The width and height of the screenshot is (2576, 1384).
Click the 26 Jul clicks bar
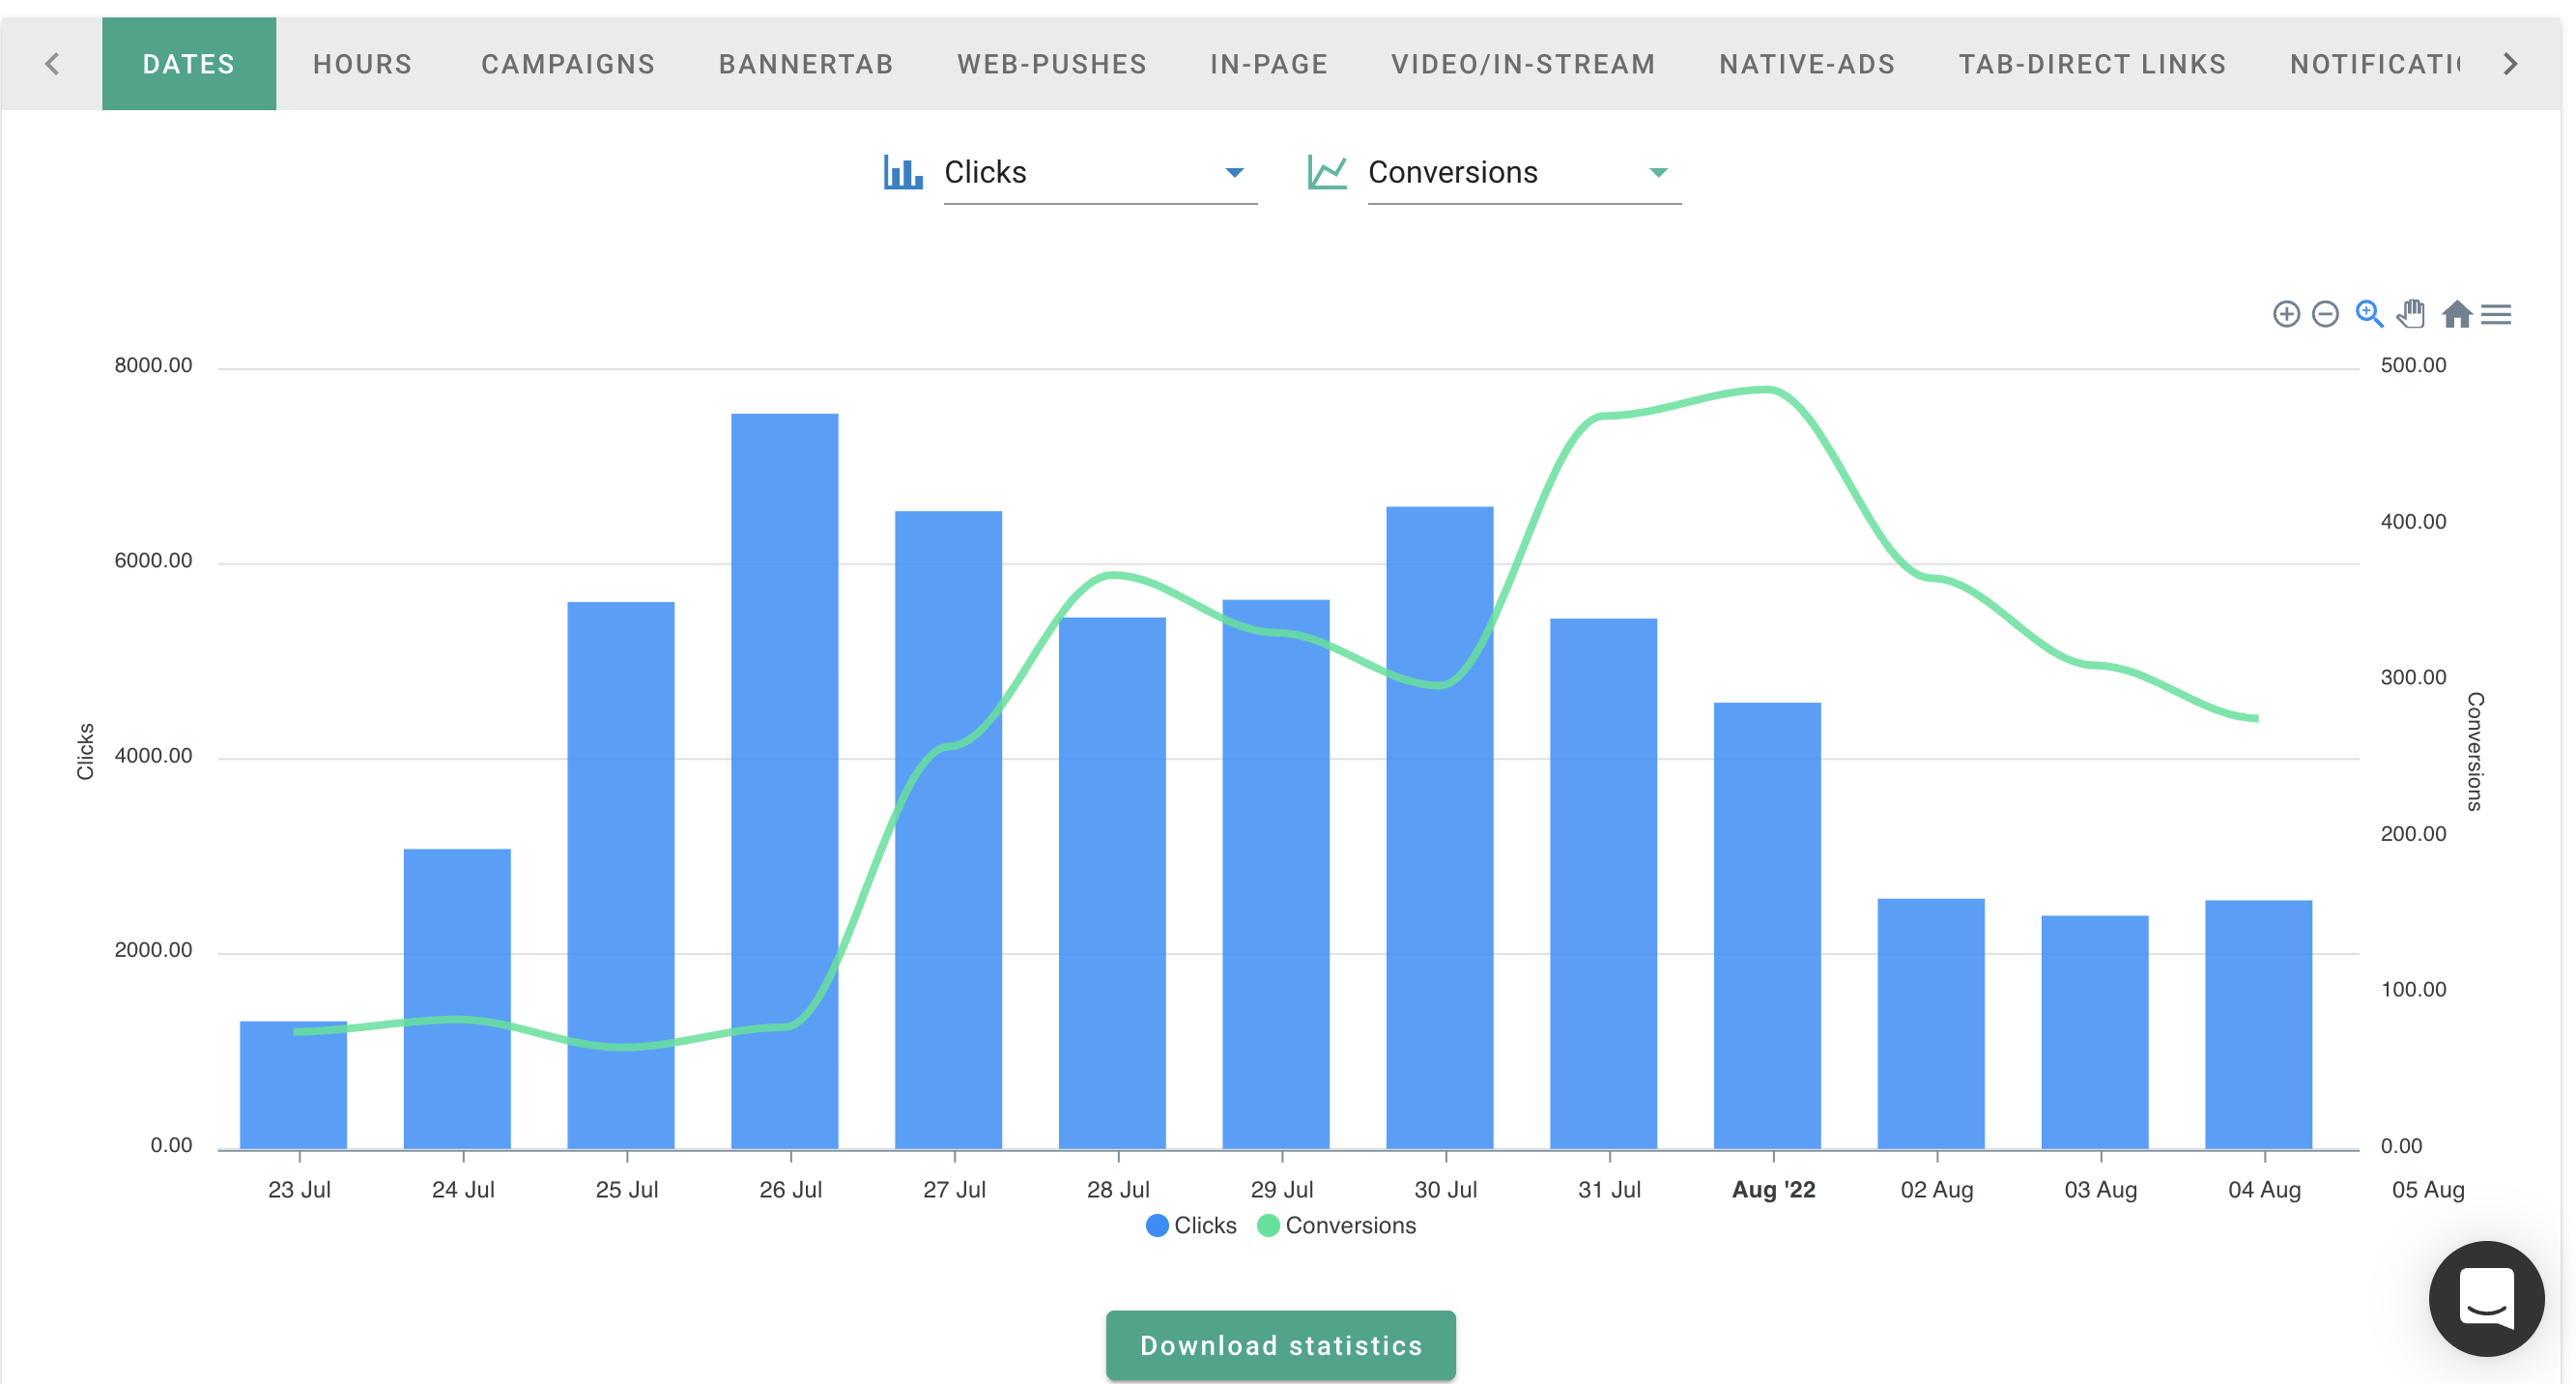[x=784, y=780]
